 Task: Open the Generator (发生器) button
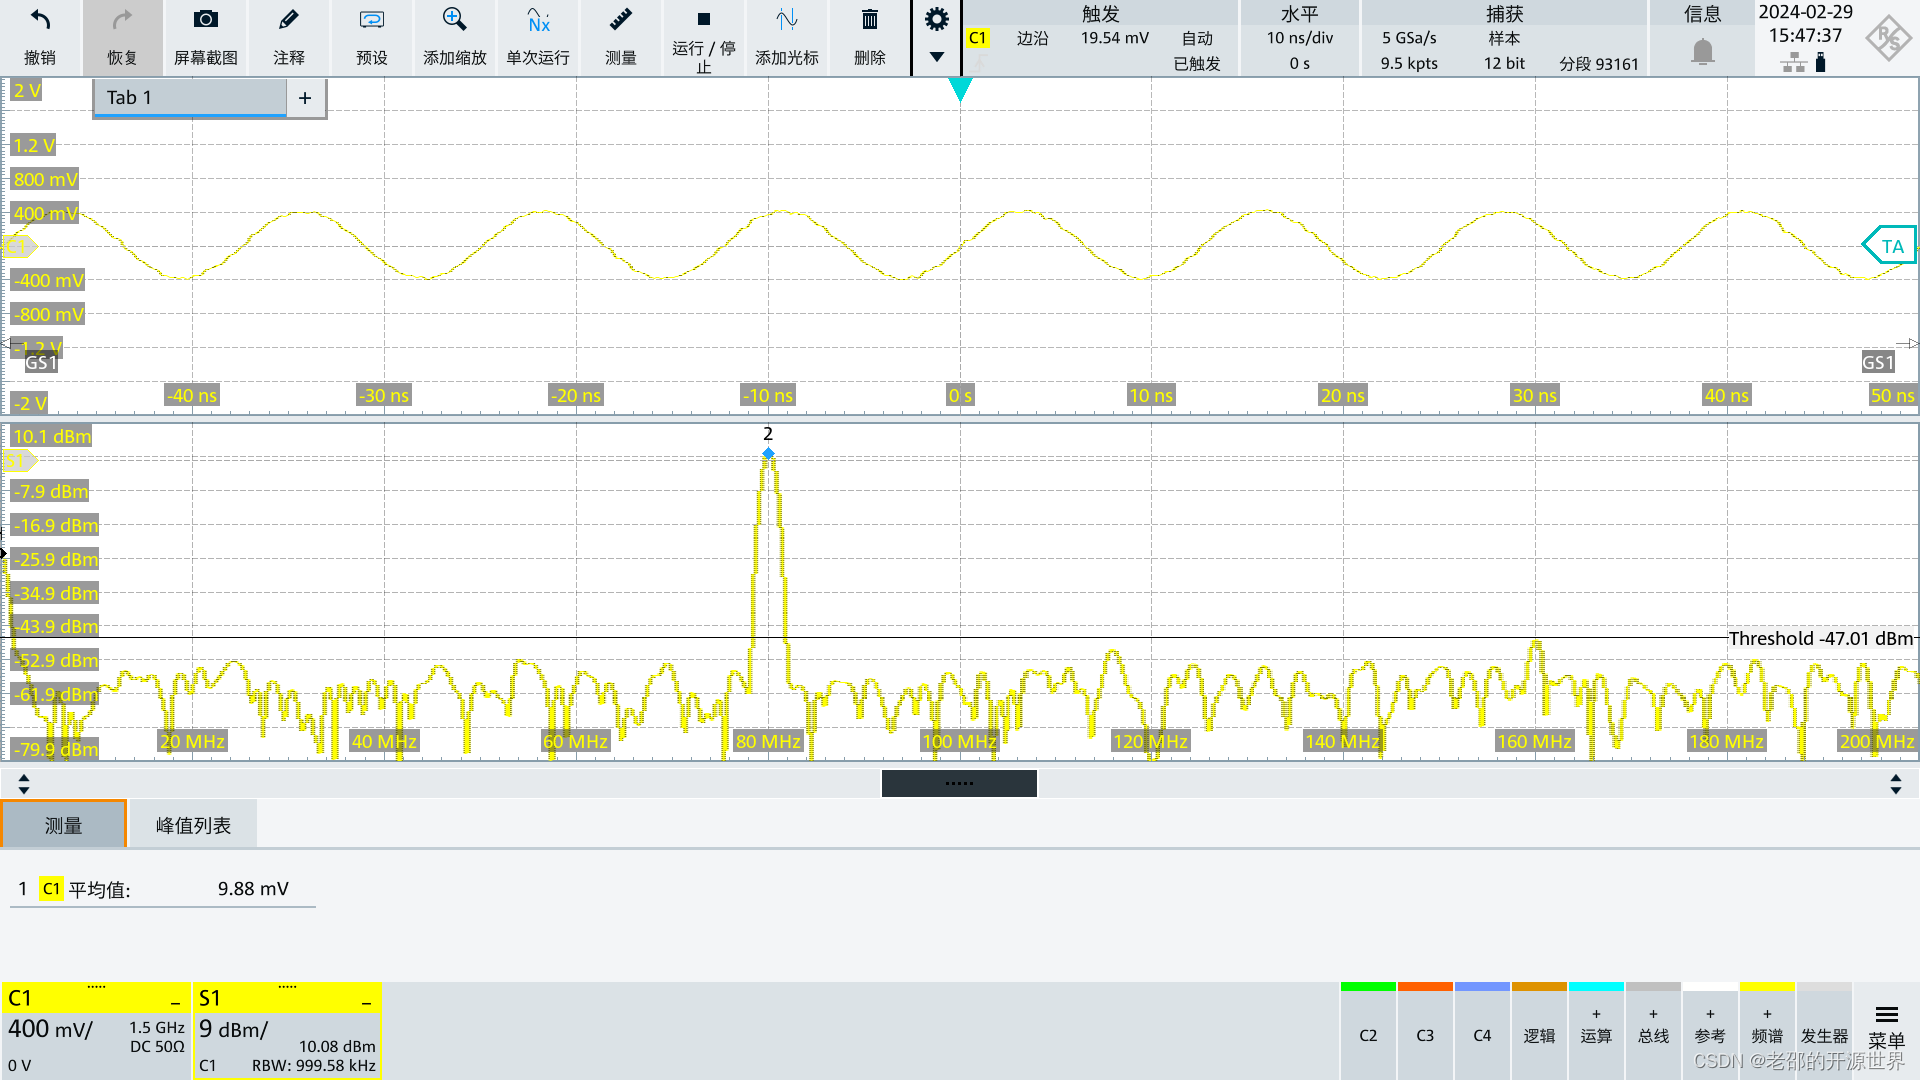pos(1824,1035)
